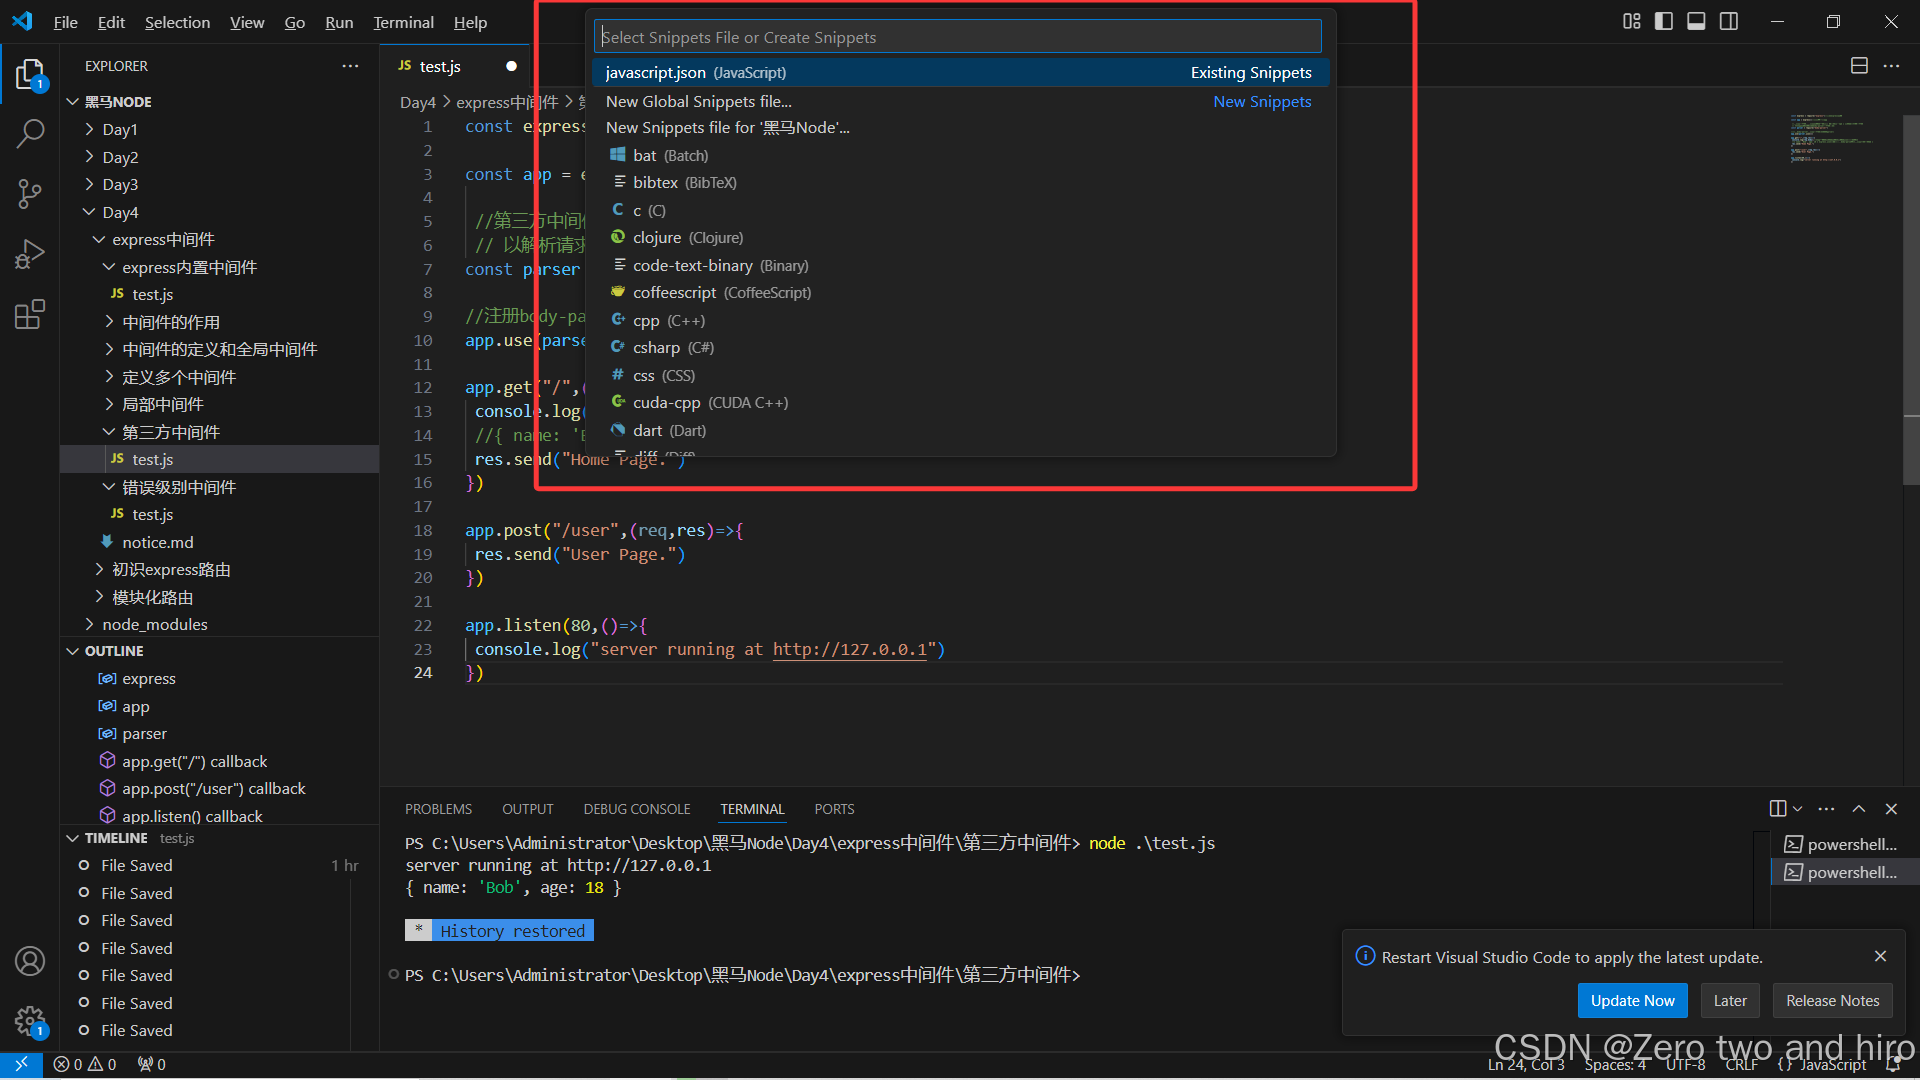1920x1080 pixels.
Task: Click the Update Now button
Action: click(1632, 1000)
